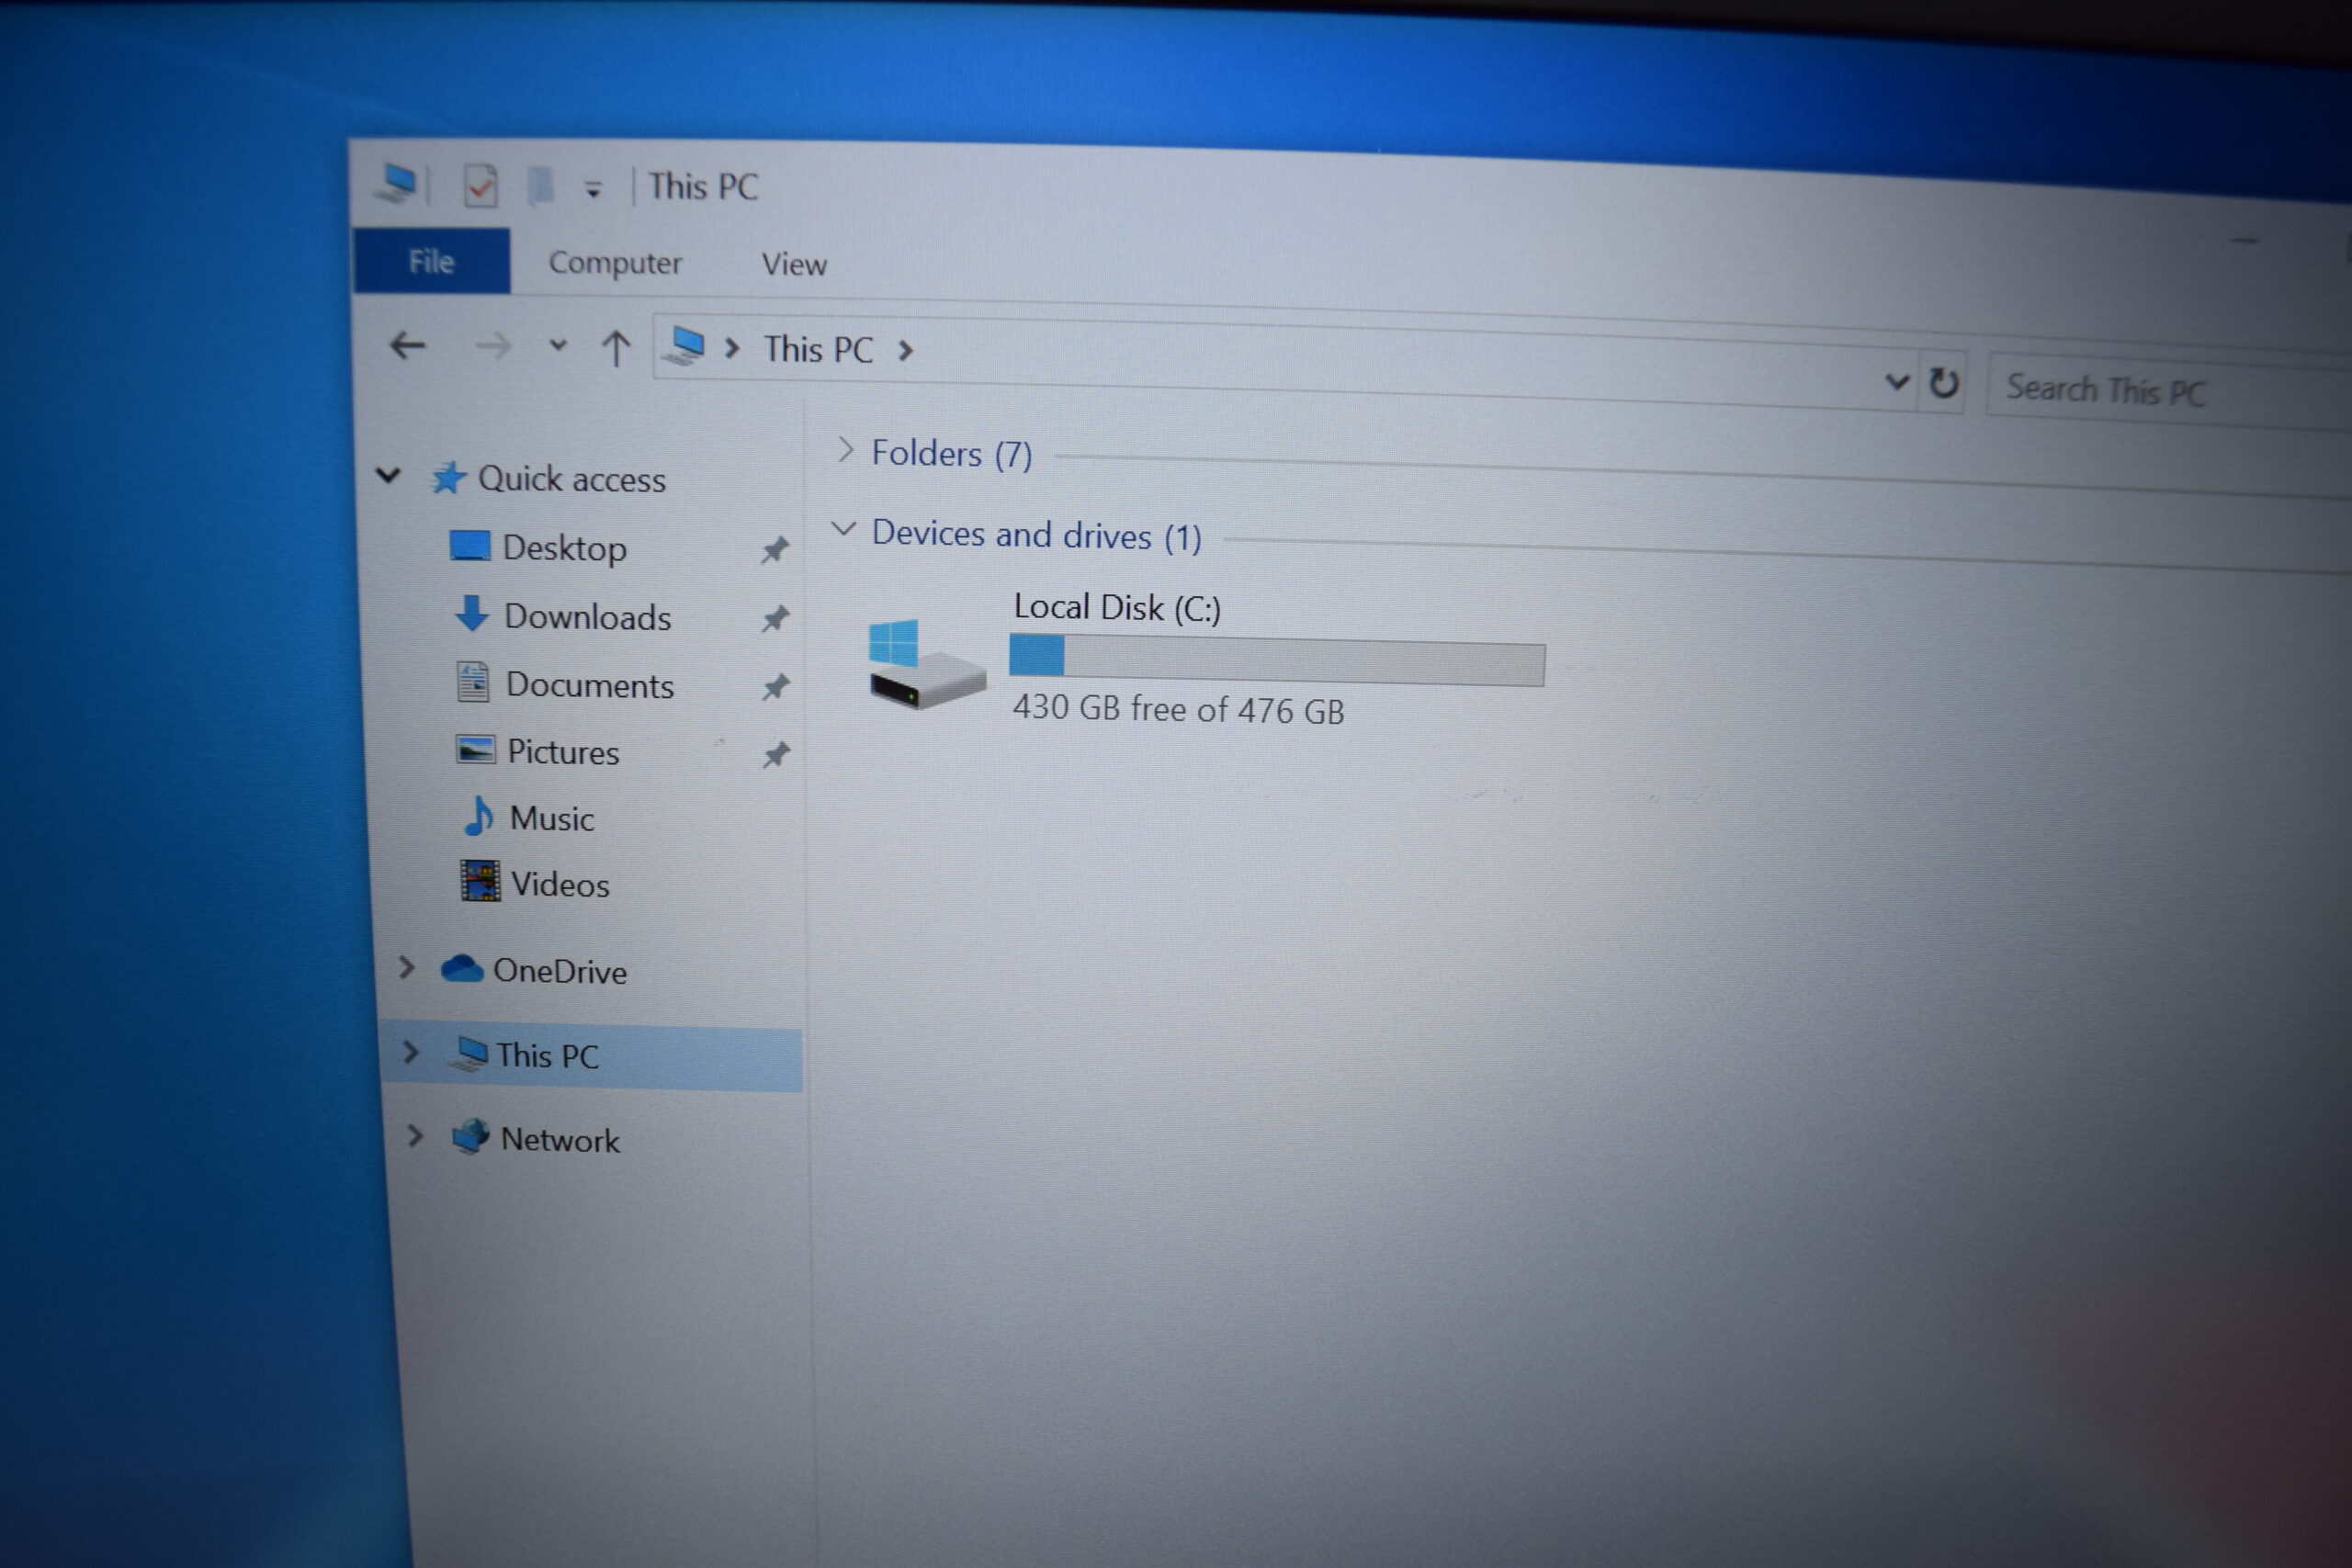Screen dimensions: 2352x1568
Task: Open Pictures in Quick access
Action: point(563,752)
